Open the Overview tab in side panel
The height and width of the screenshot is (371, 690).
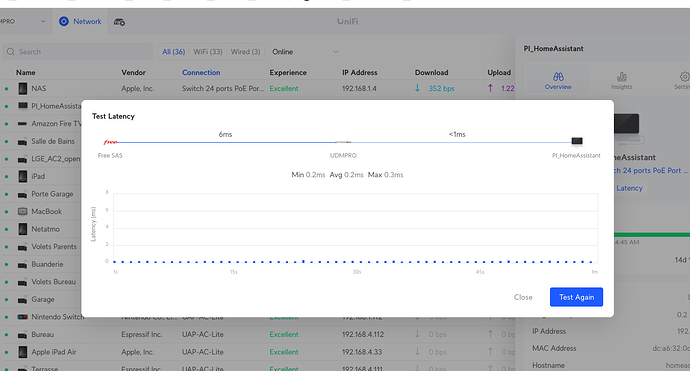point(558,81)
